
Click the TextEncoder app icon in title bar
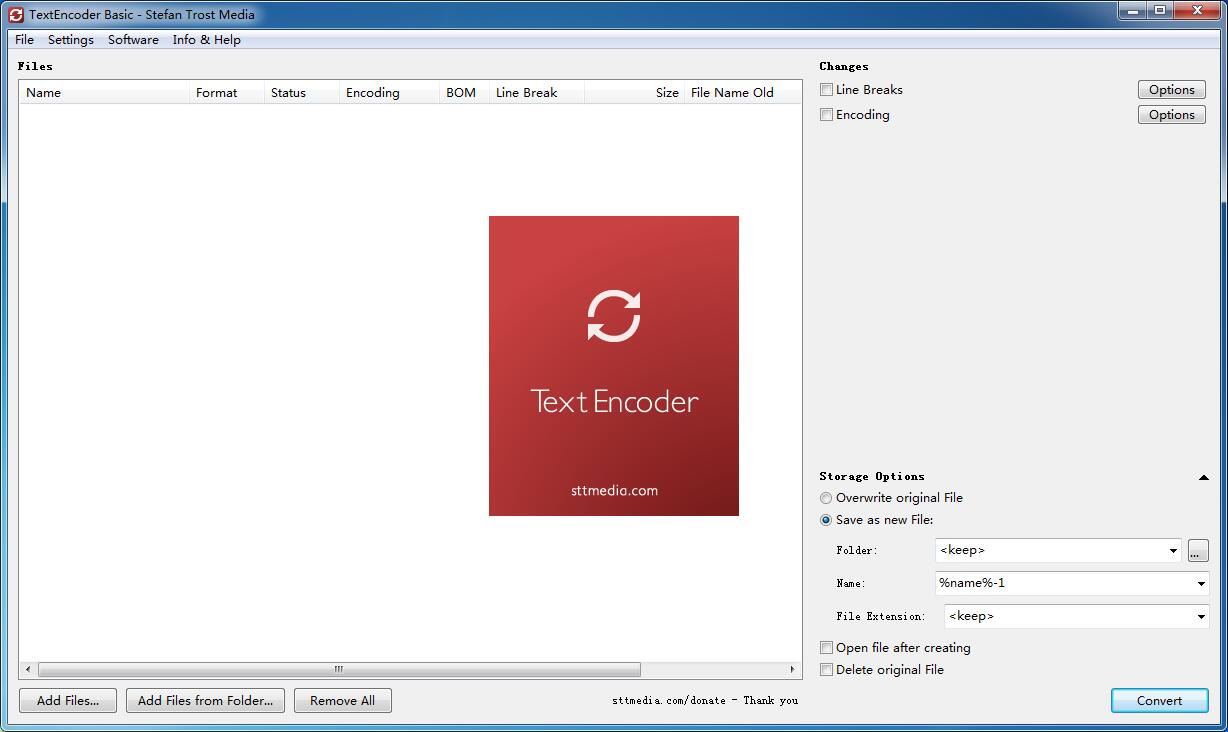pos(15,14)
